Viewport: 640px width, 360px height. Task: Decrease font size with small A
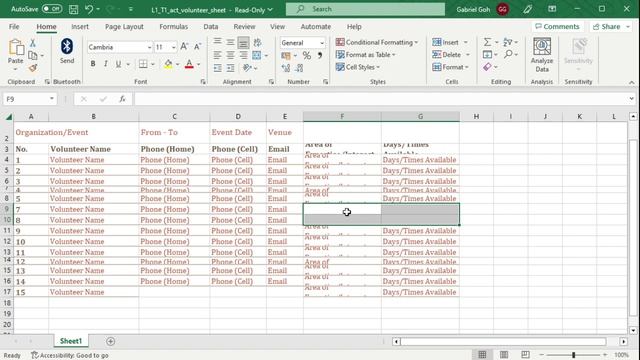[198, 47]
